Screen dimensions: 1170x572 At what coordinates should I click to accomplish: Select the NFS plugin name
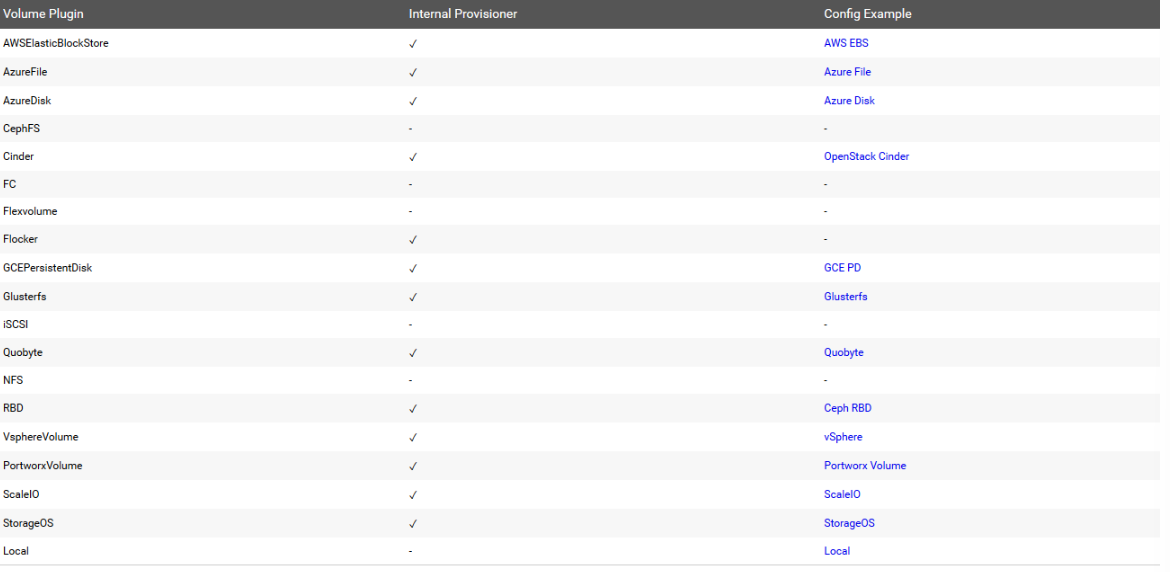(13, 380)
